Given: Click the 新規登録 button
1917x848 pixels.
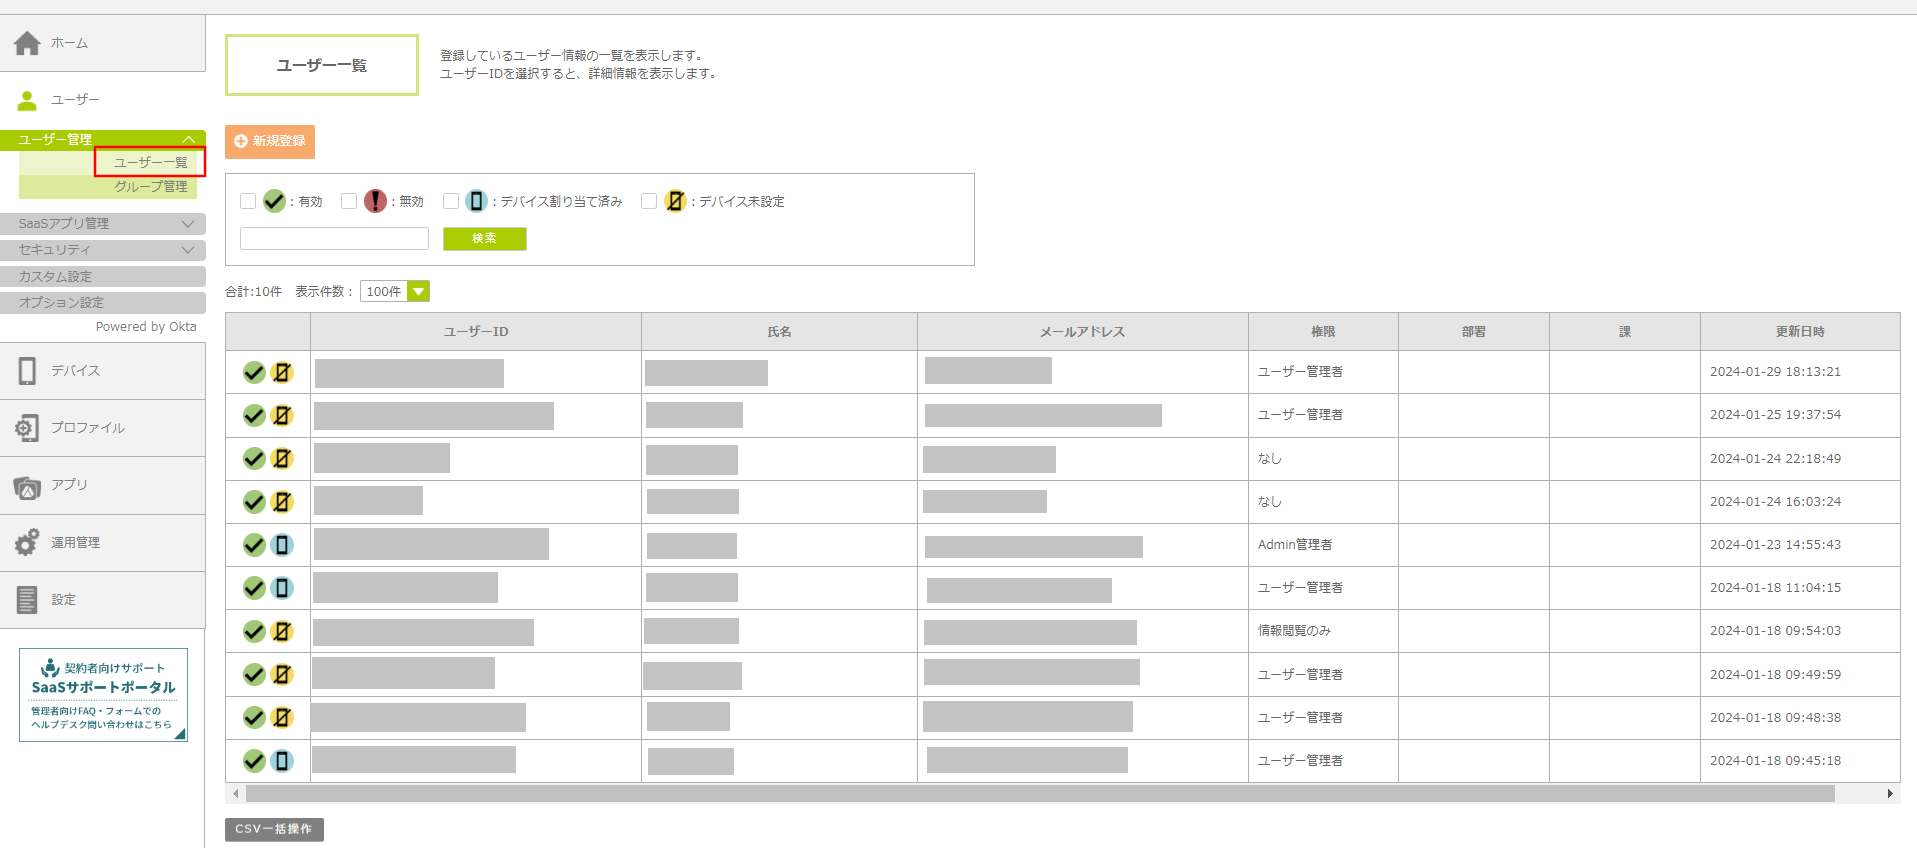Looking at the screenshot, I should coord(270,142).
